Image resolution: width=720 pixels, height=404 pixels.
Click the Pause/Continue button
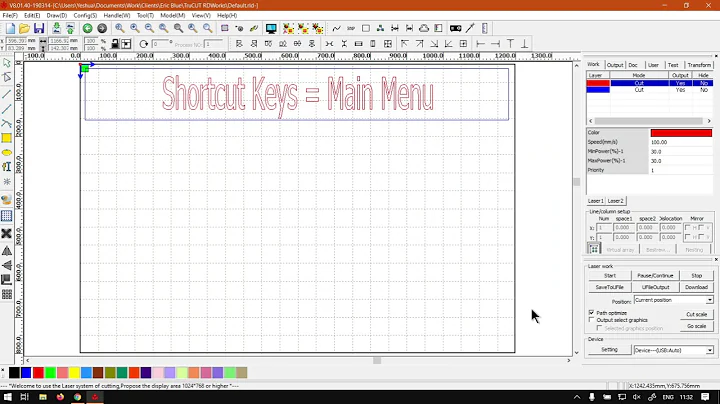click(x=655, y=276)
